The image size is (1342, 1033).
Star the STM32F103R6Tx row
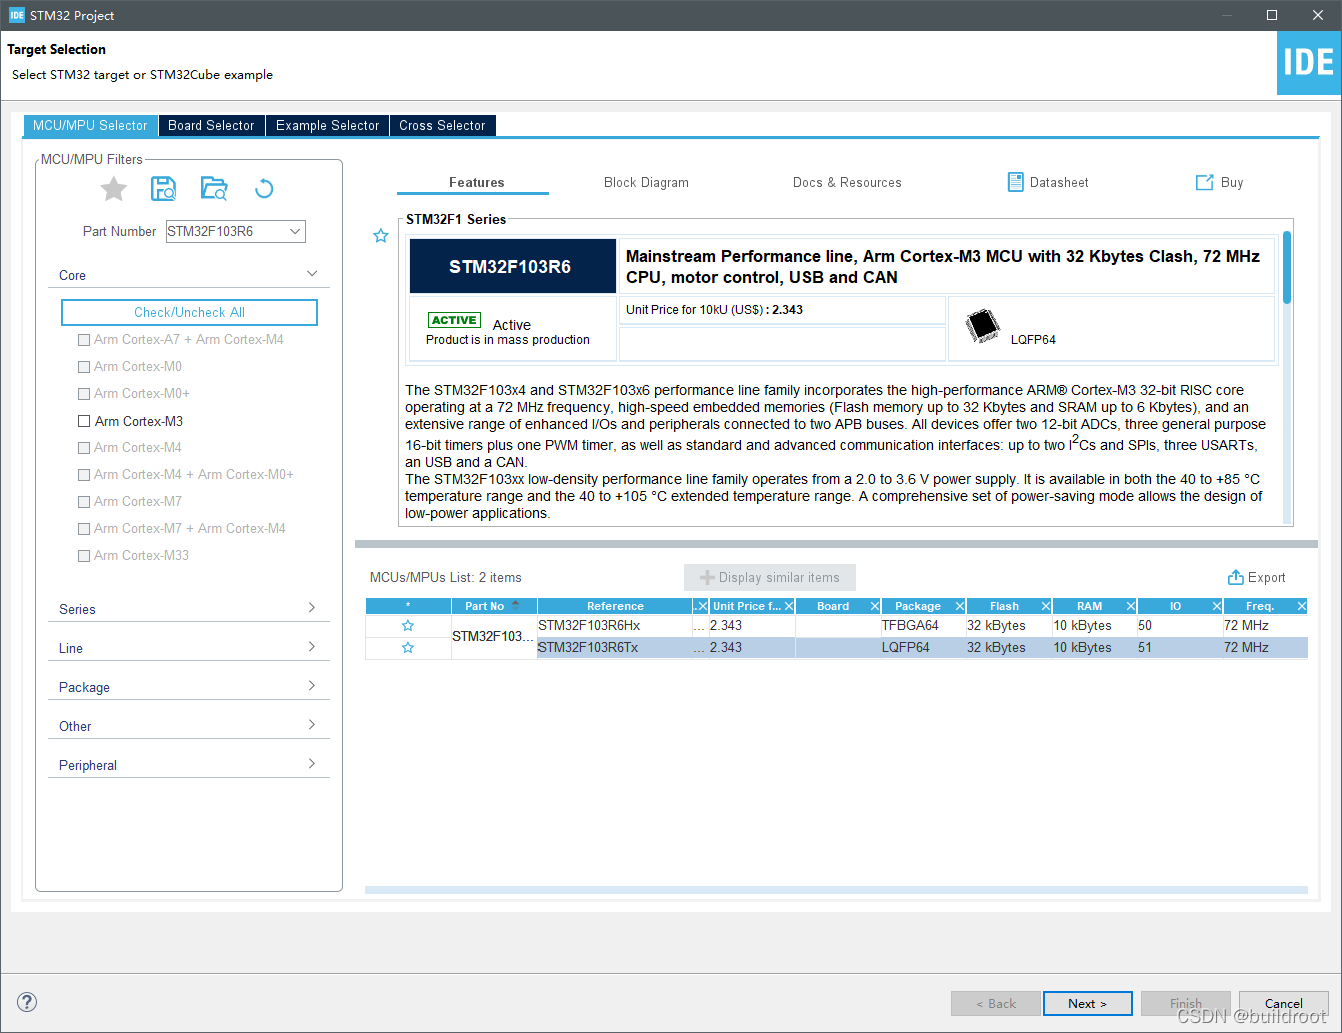tap(408, 648)
